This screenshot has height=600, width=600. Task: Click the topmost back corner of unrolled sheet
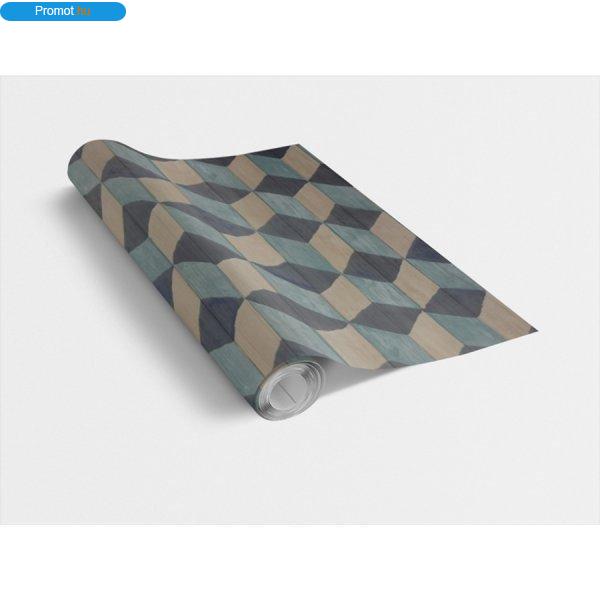click(297, 146)
